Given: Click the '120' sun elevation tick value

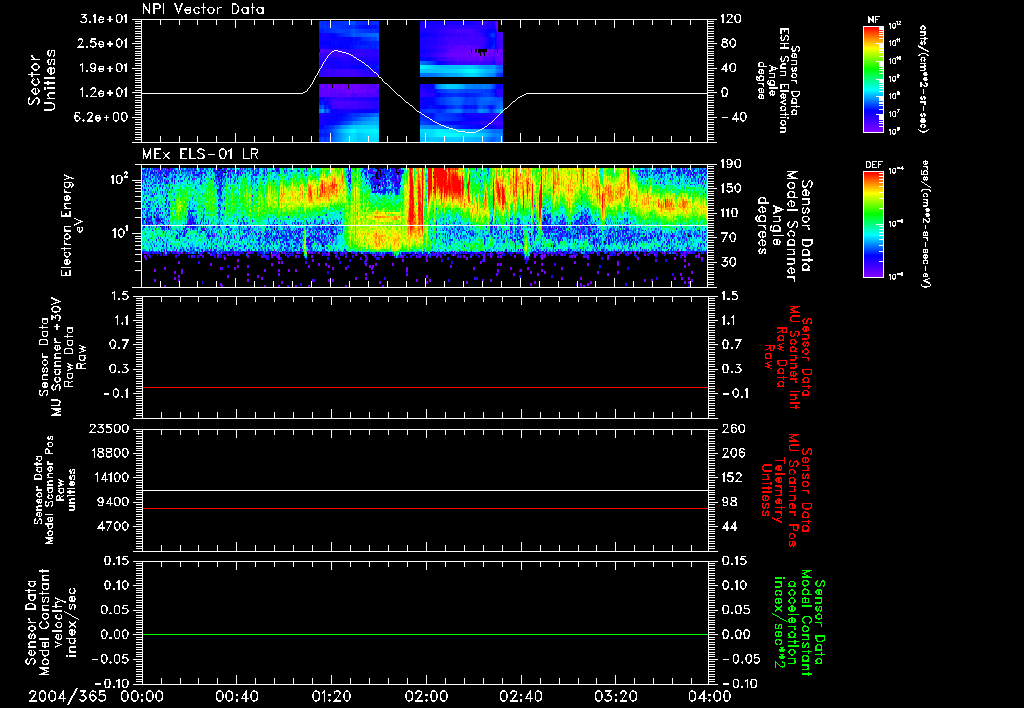Looking at the screenshot, I should tap(731, 19).
